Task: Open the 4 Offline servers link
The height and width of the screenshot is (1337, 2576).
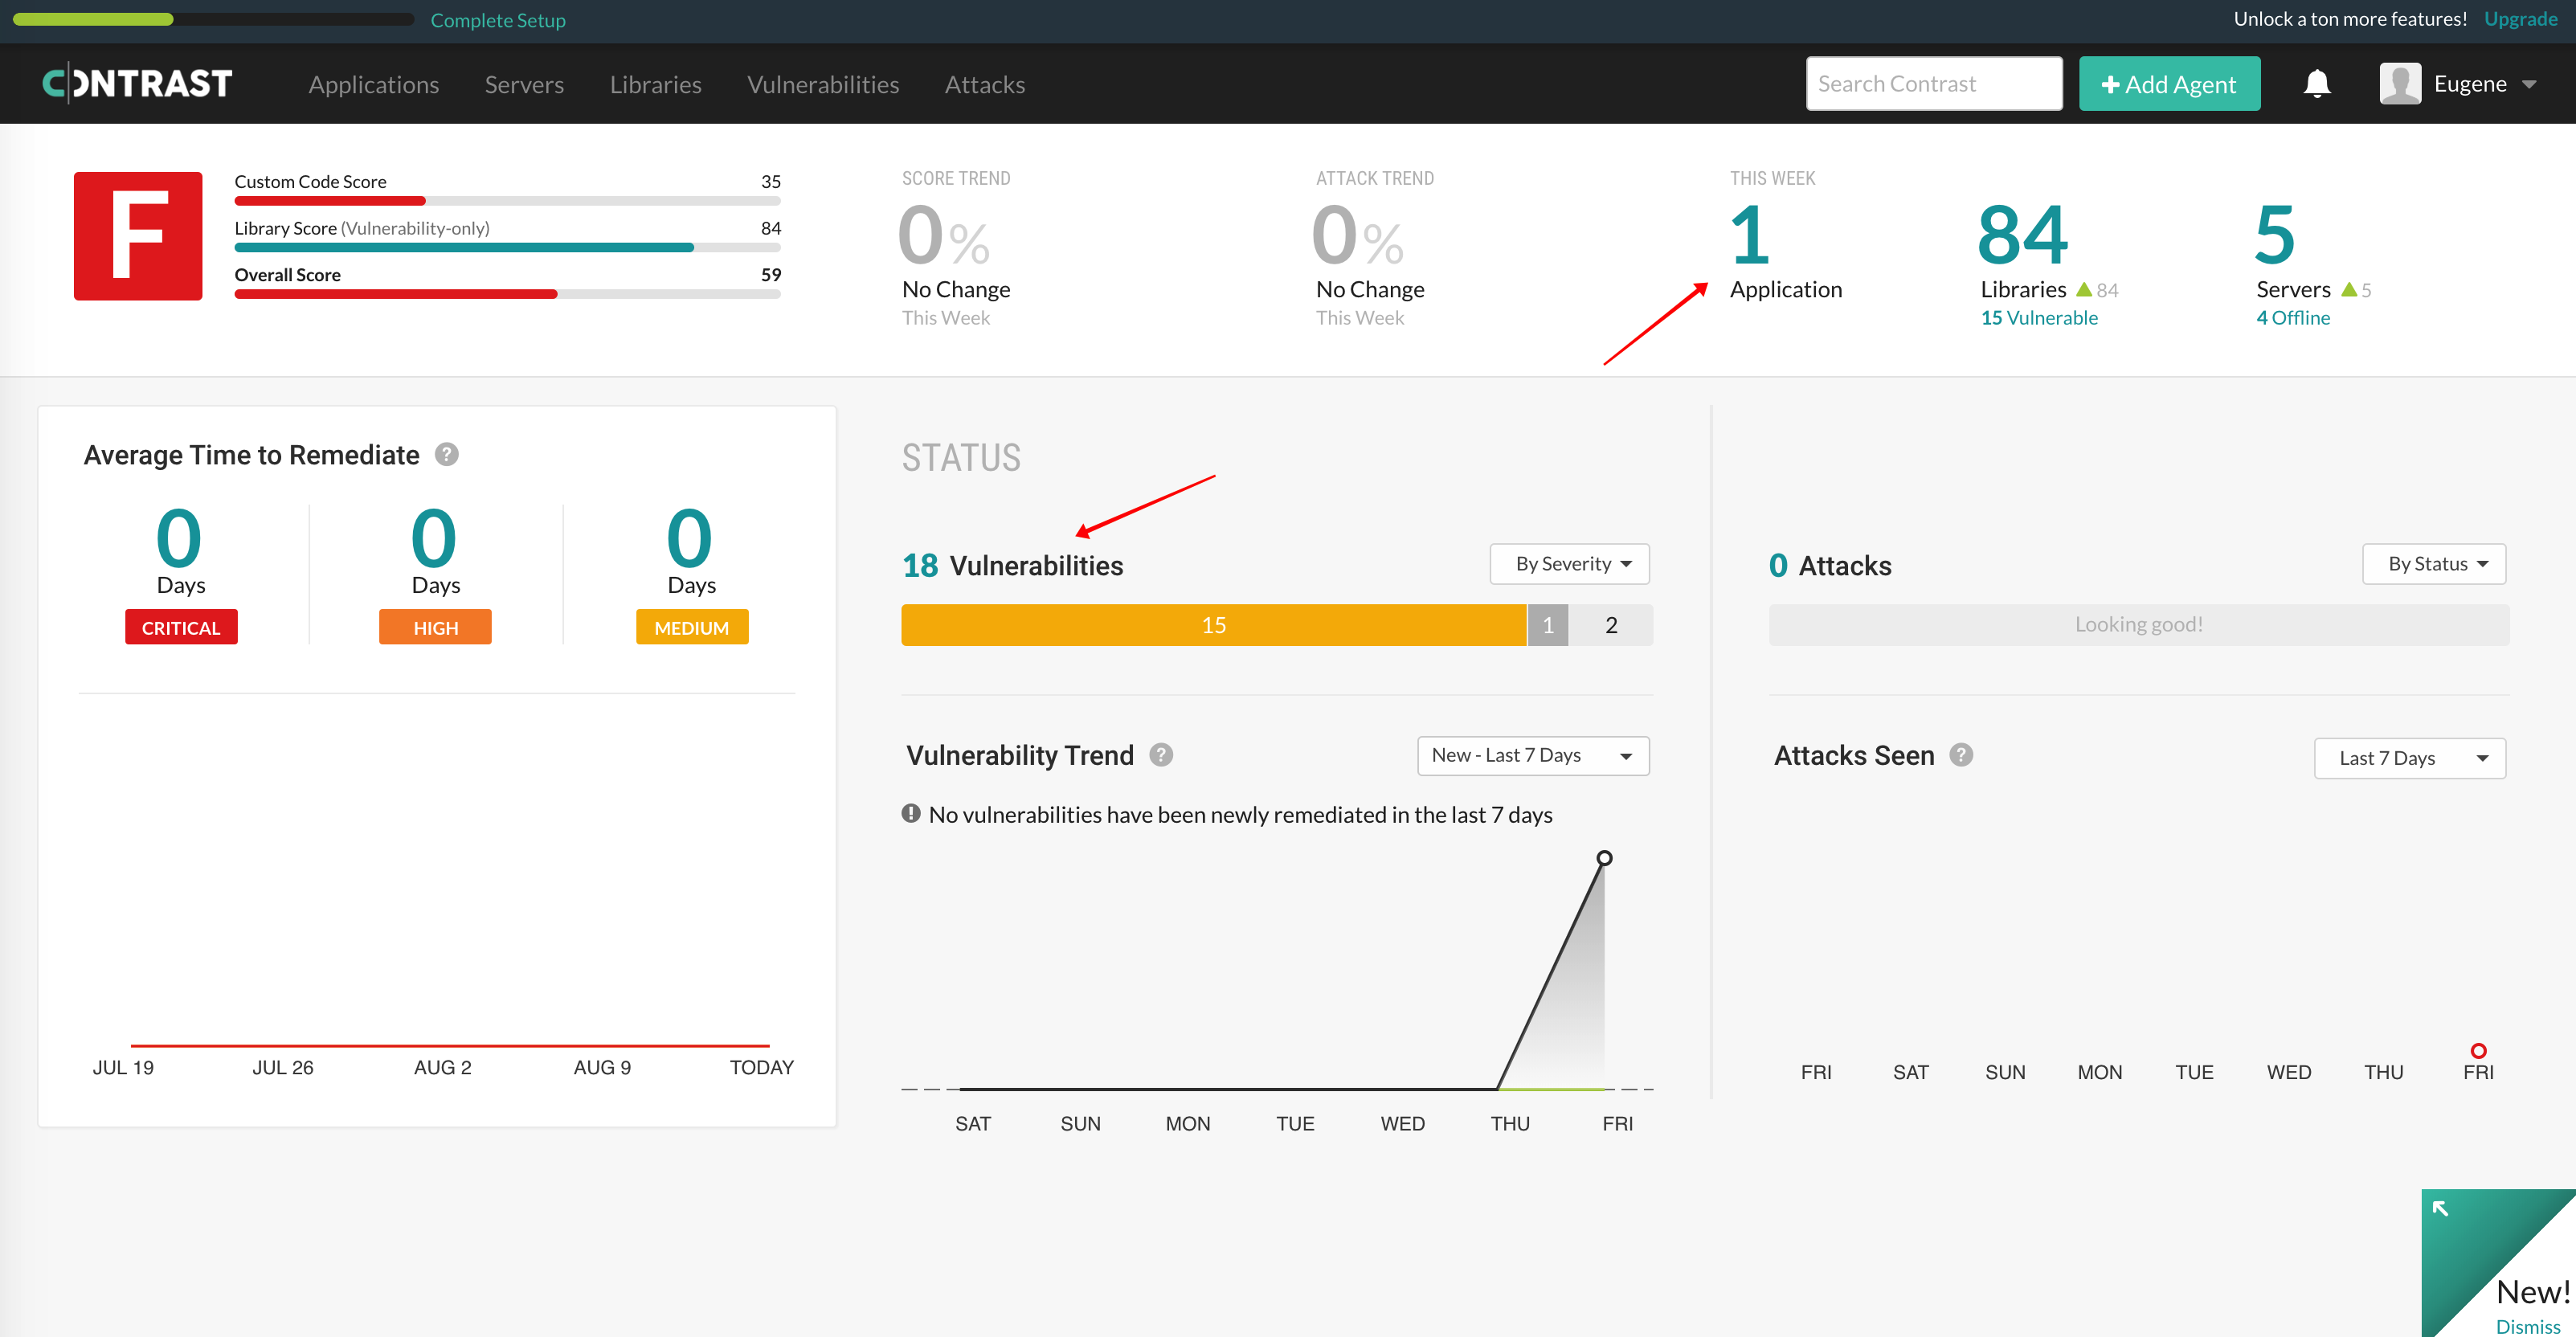Action: [x=2293, y=318]
